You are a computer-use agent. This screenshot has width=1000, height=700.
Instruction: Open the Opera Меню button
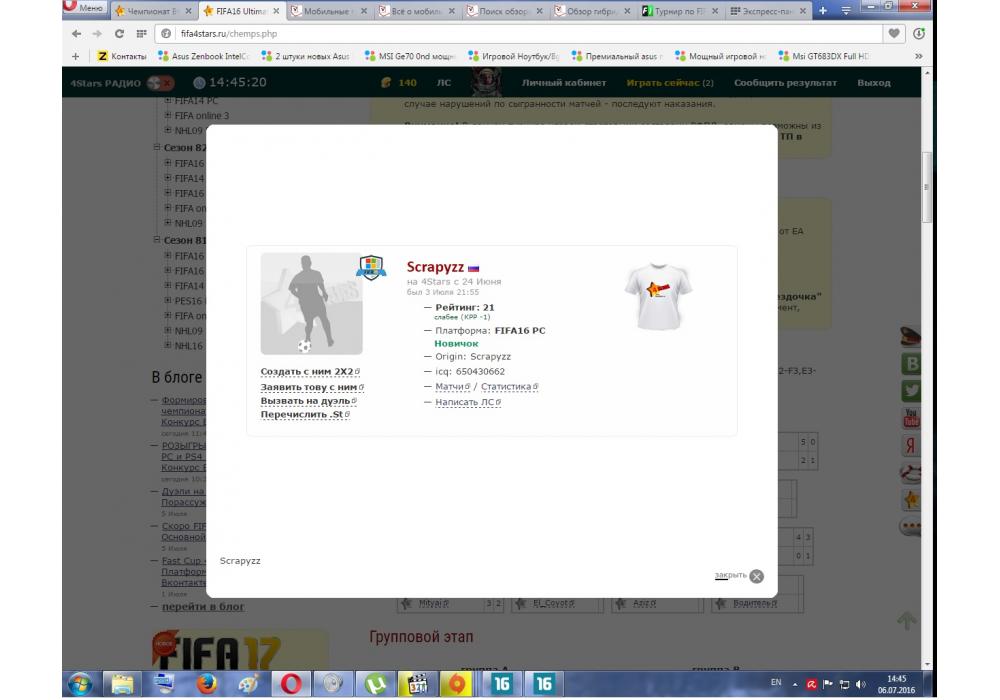click(x=84, y=8)
